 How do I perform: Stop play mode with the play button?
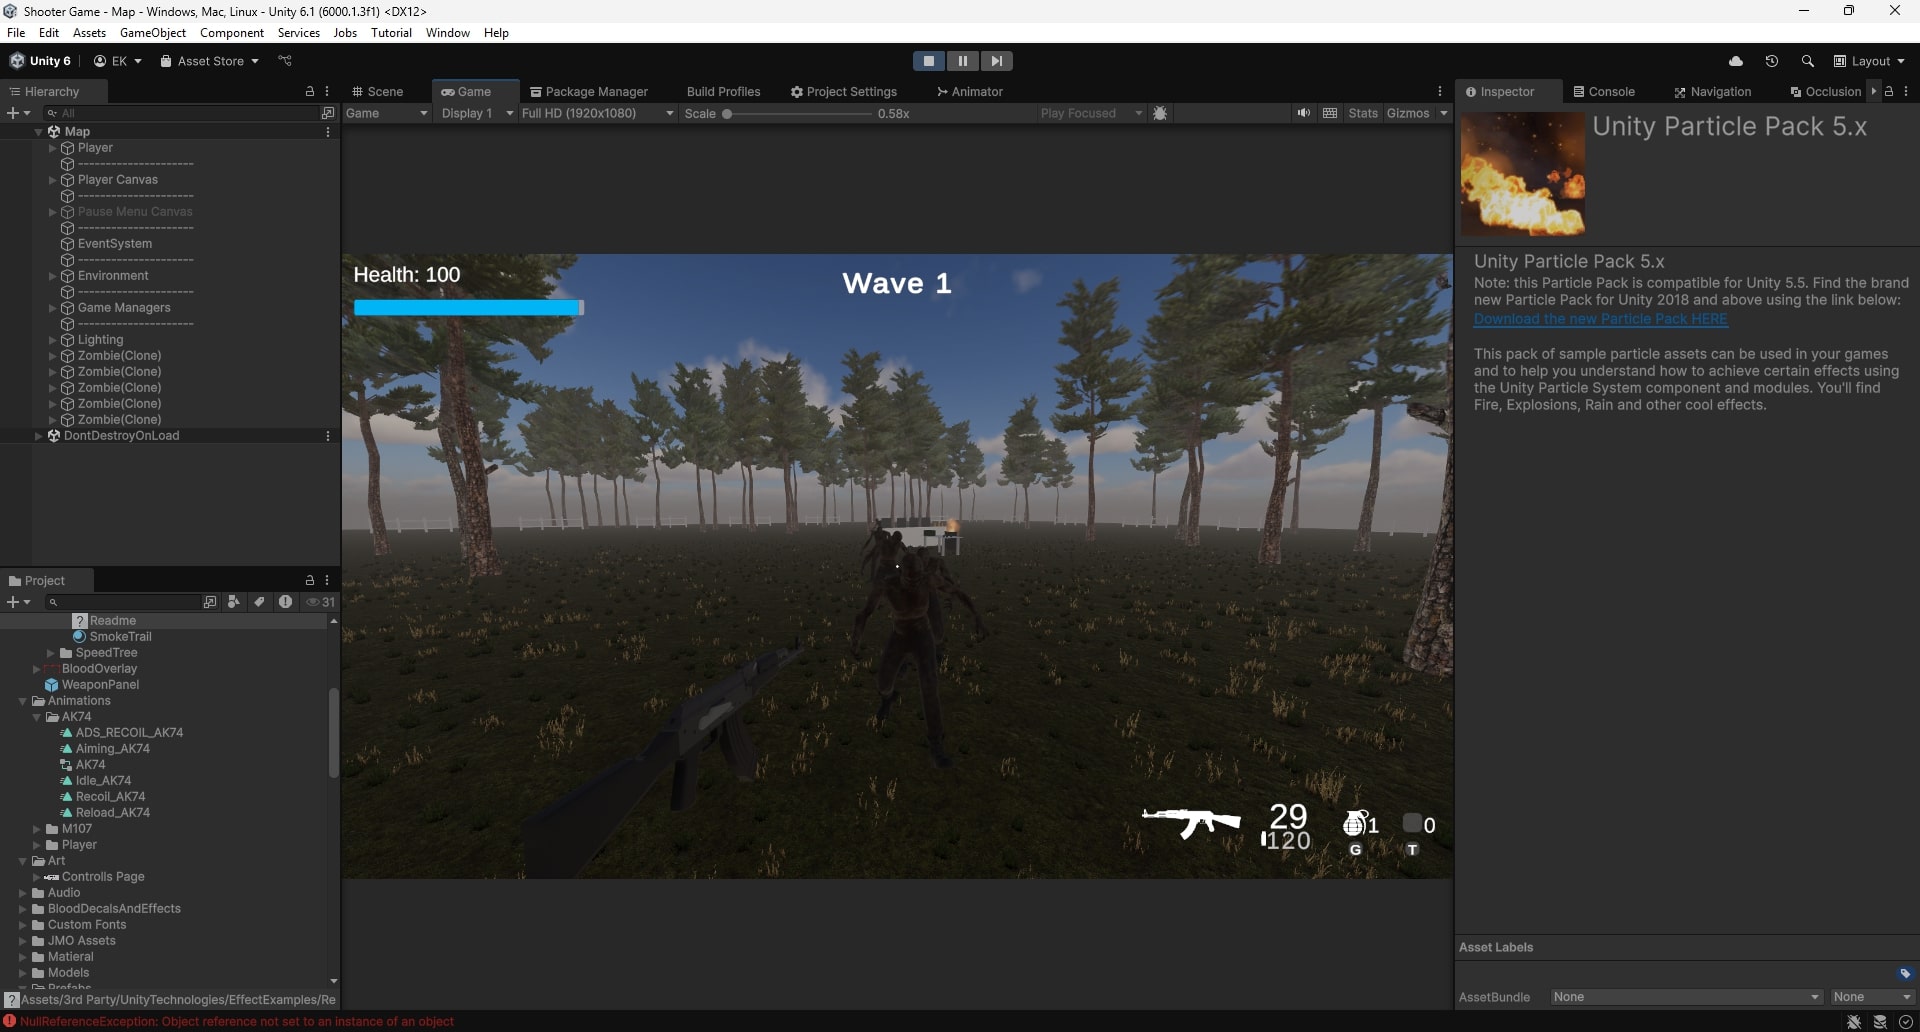(928, 61)
